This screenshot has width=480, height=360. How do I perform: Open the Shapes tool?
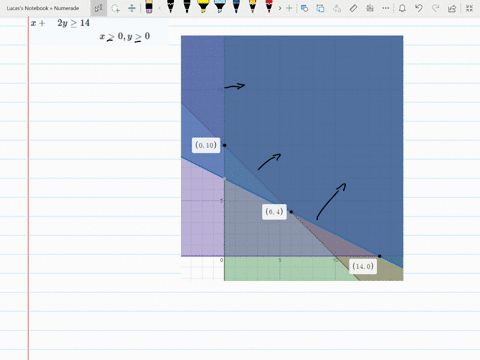tap(304, 8)
